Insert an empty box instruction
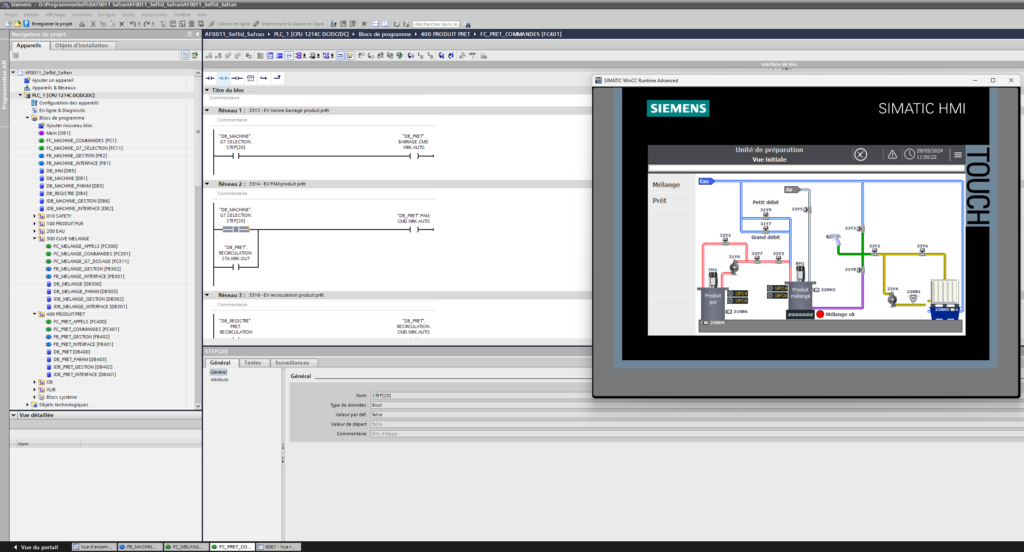 pos(251,78)
